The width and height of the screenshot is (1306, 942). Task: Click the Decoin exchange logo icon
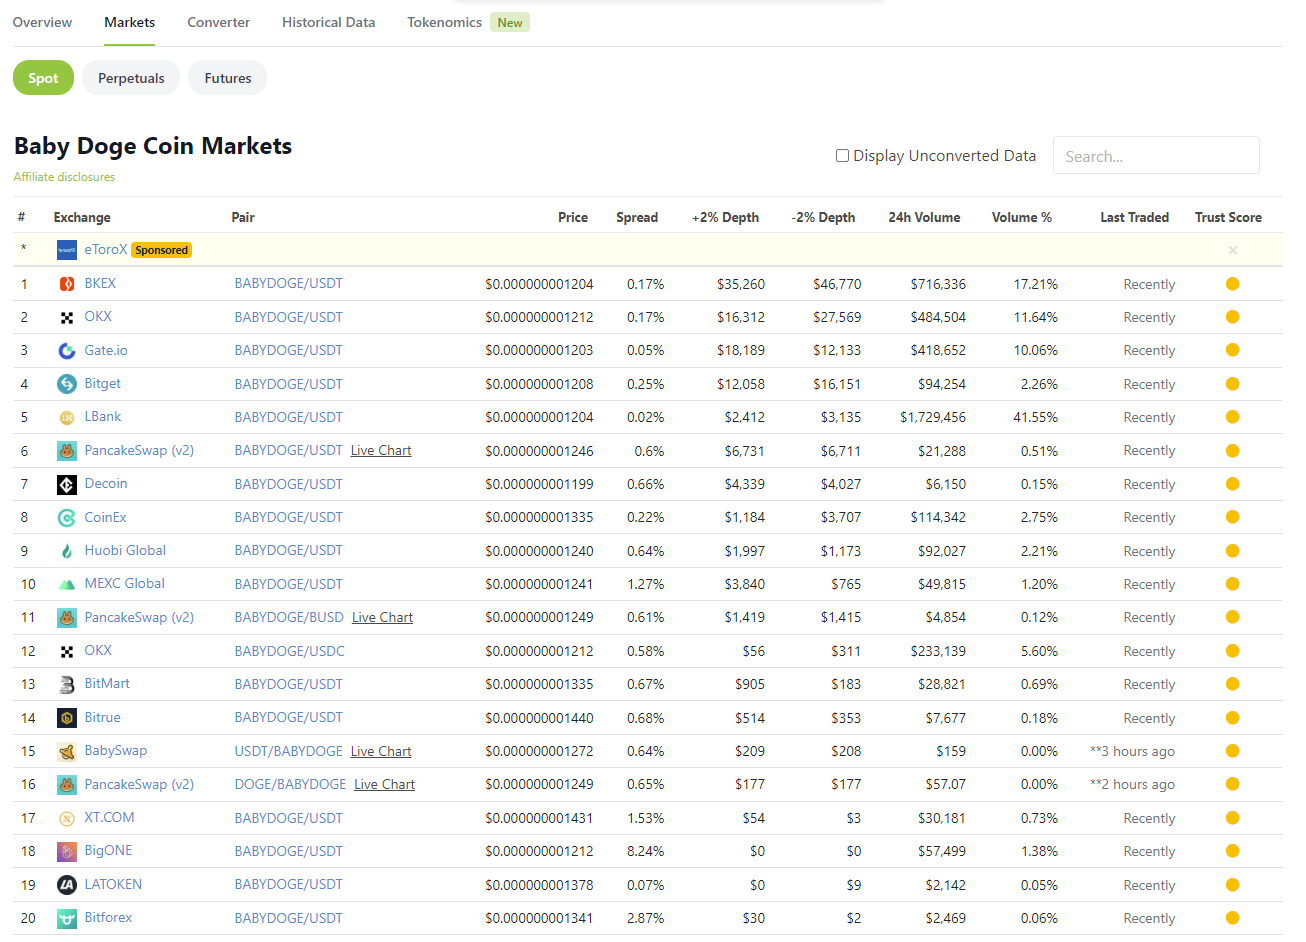pos(67,485)
